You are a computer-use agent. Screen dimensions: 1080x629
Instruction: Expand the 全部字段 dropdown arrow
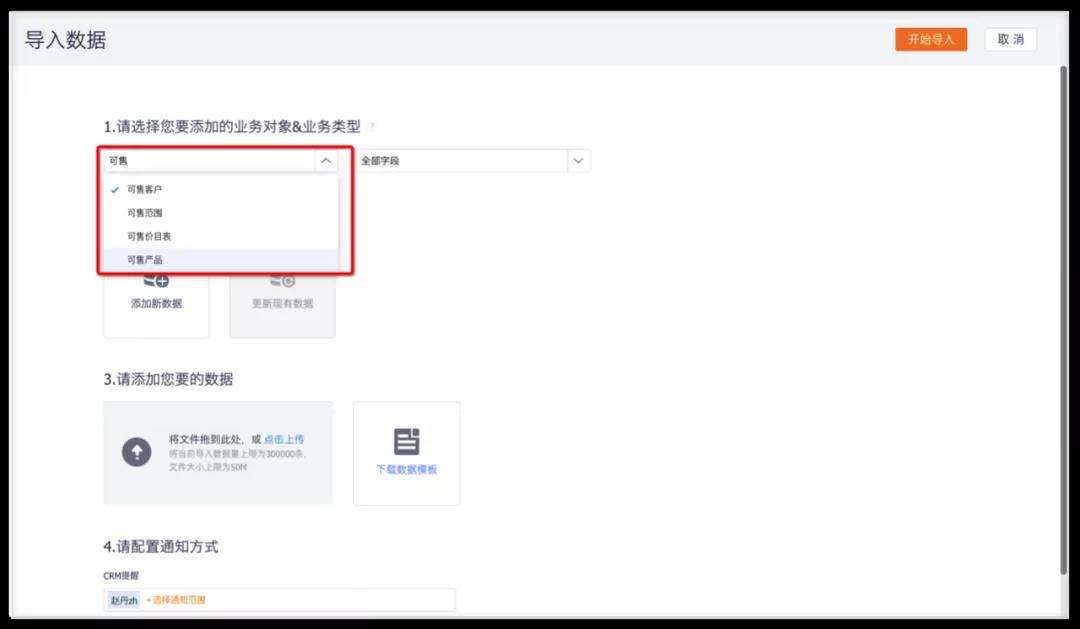click(578, 160)
